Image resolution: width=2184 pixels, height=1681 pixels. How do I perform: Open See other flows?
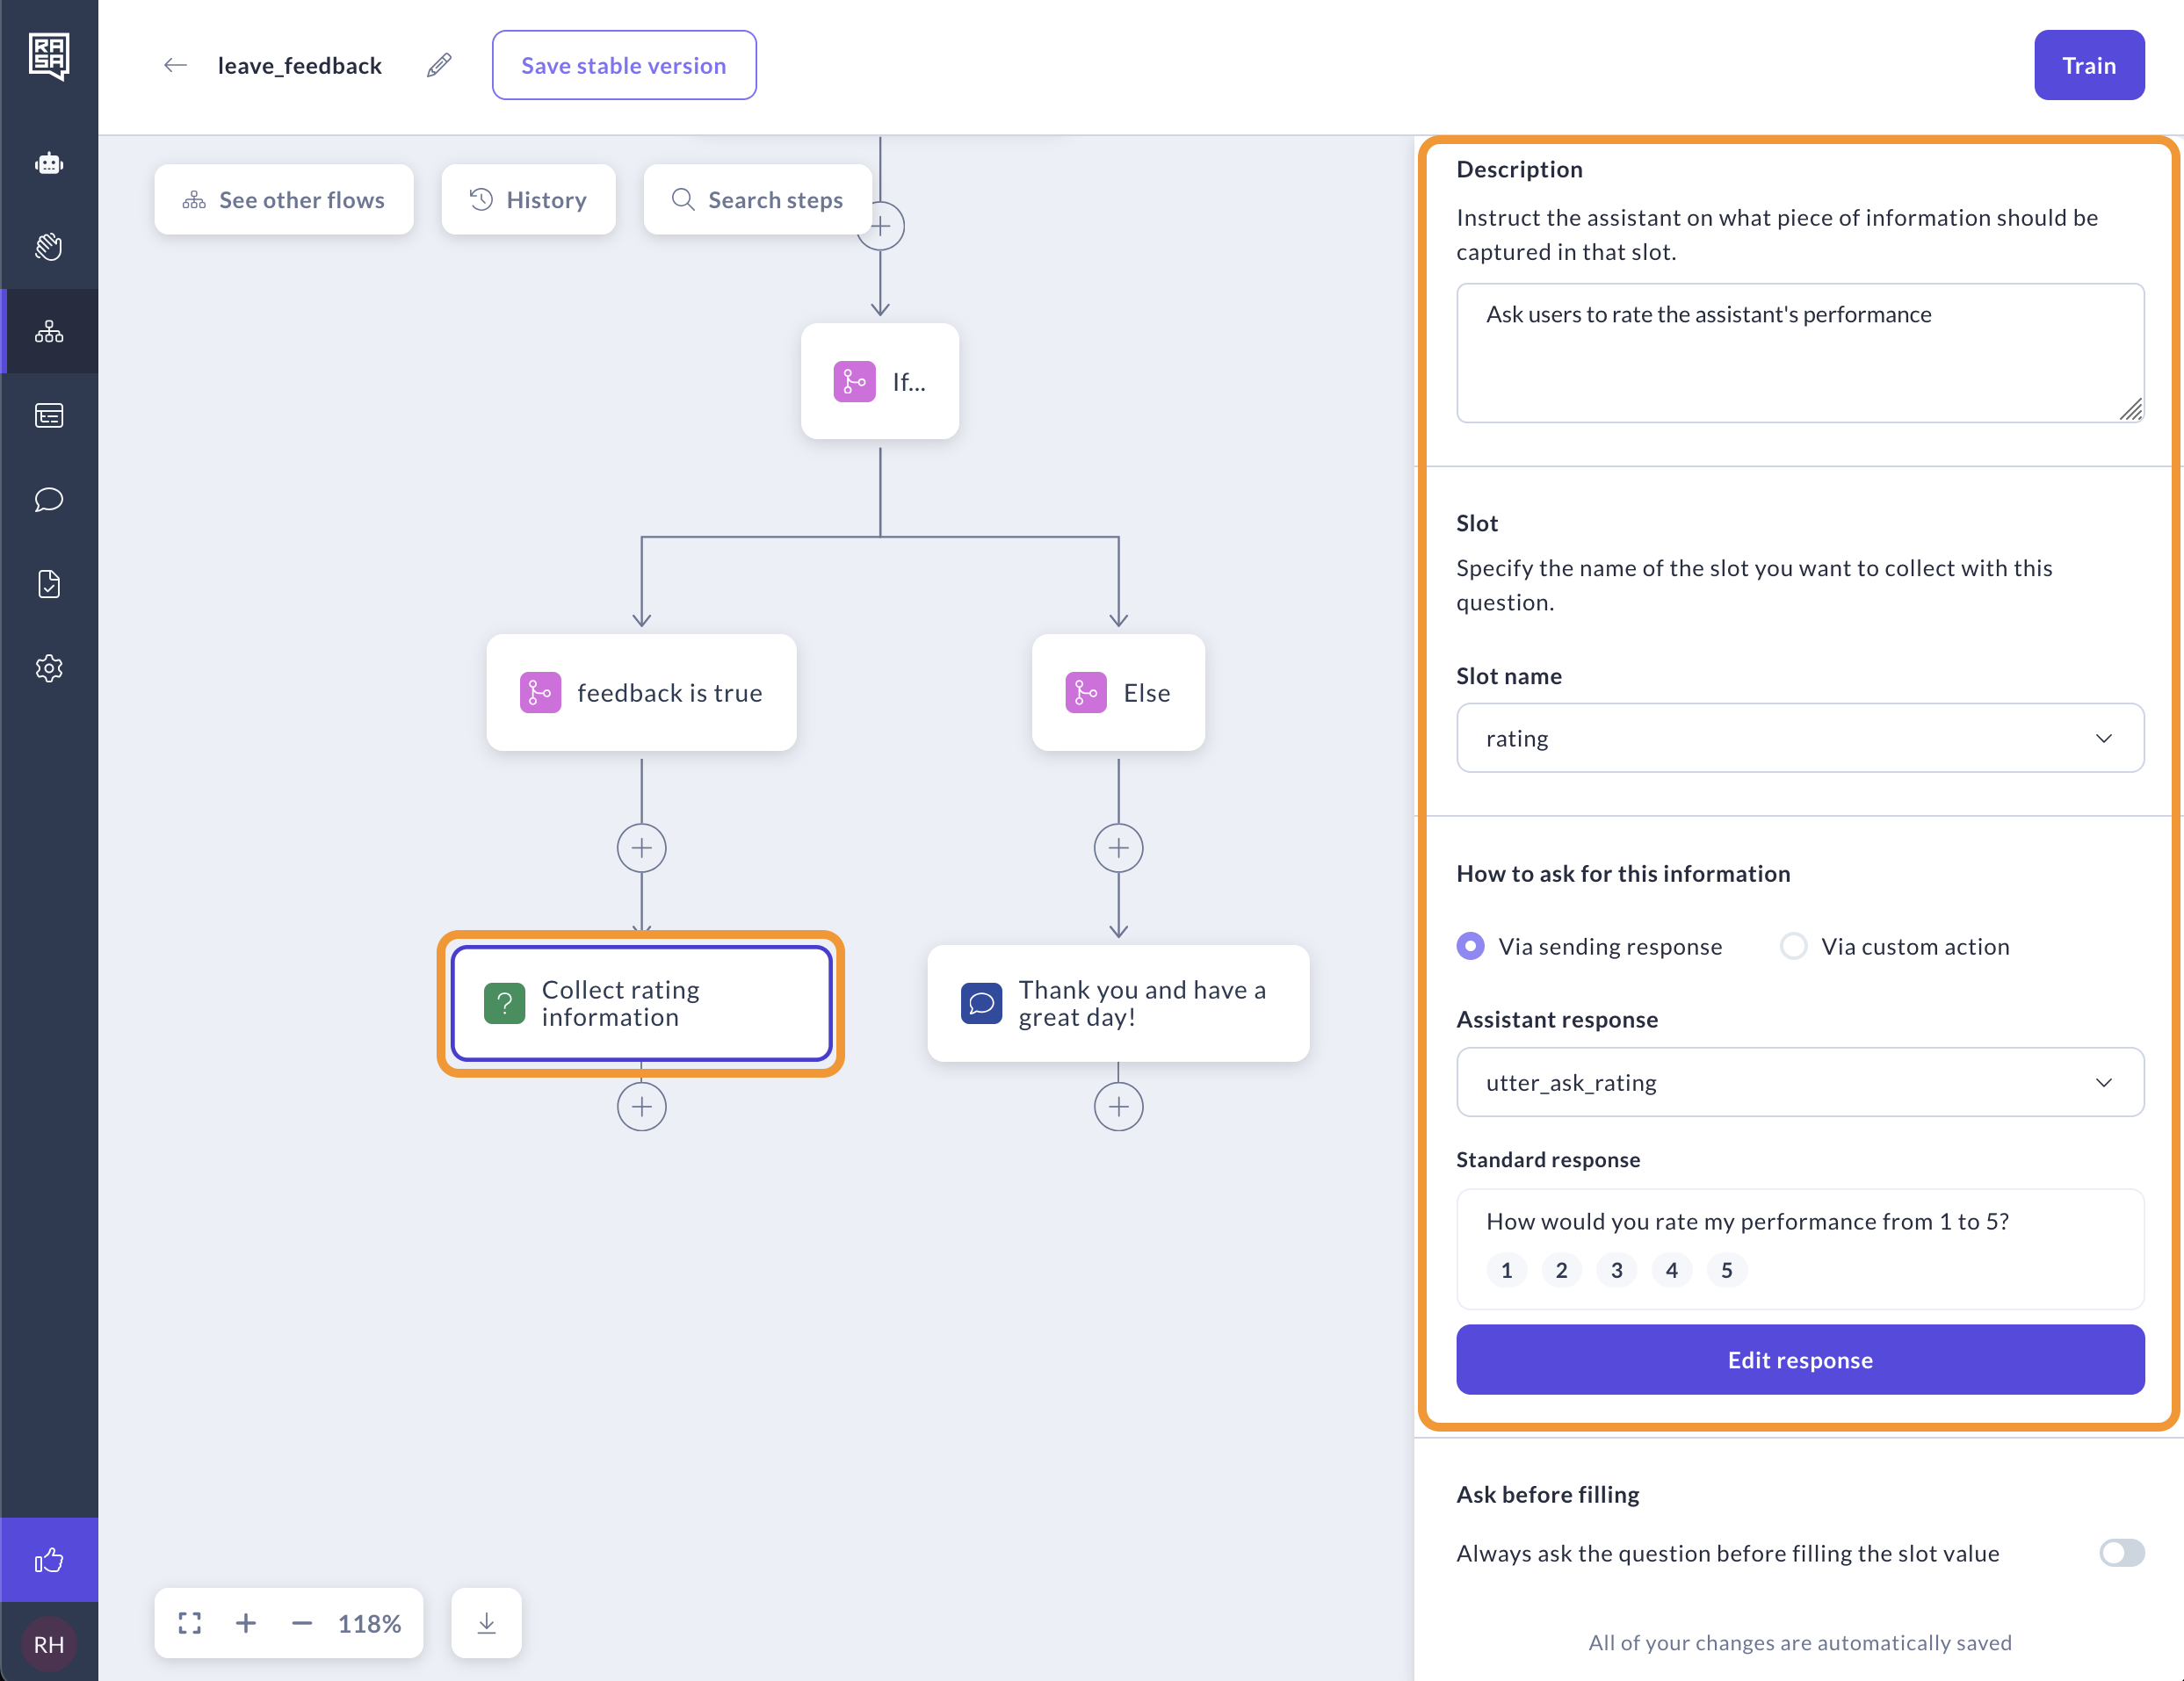(284, 200)
